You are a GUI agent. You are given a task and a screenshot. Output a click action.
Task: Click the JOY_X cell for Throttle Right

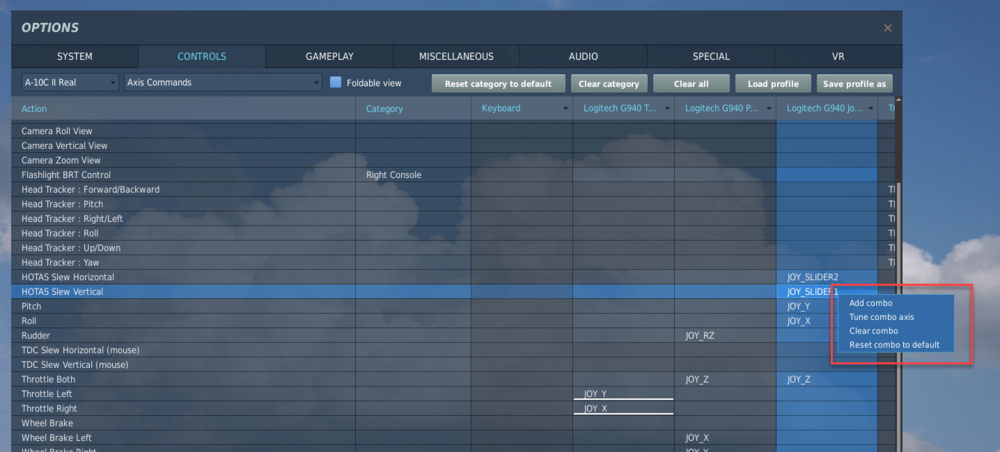(x=623, y=409)
